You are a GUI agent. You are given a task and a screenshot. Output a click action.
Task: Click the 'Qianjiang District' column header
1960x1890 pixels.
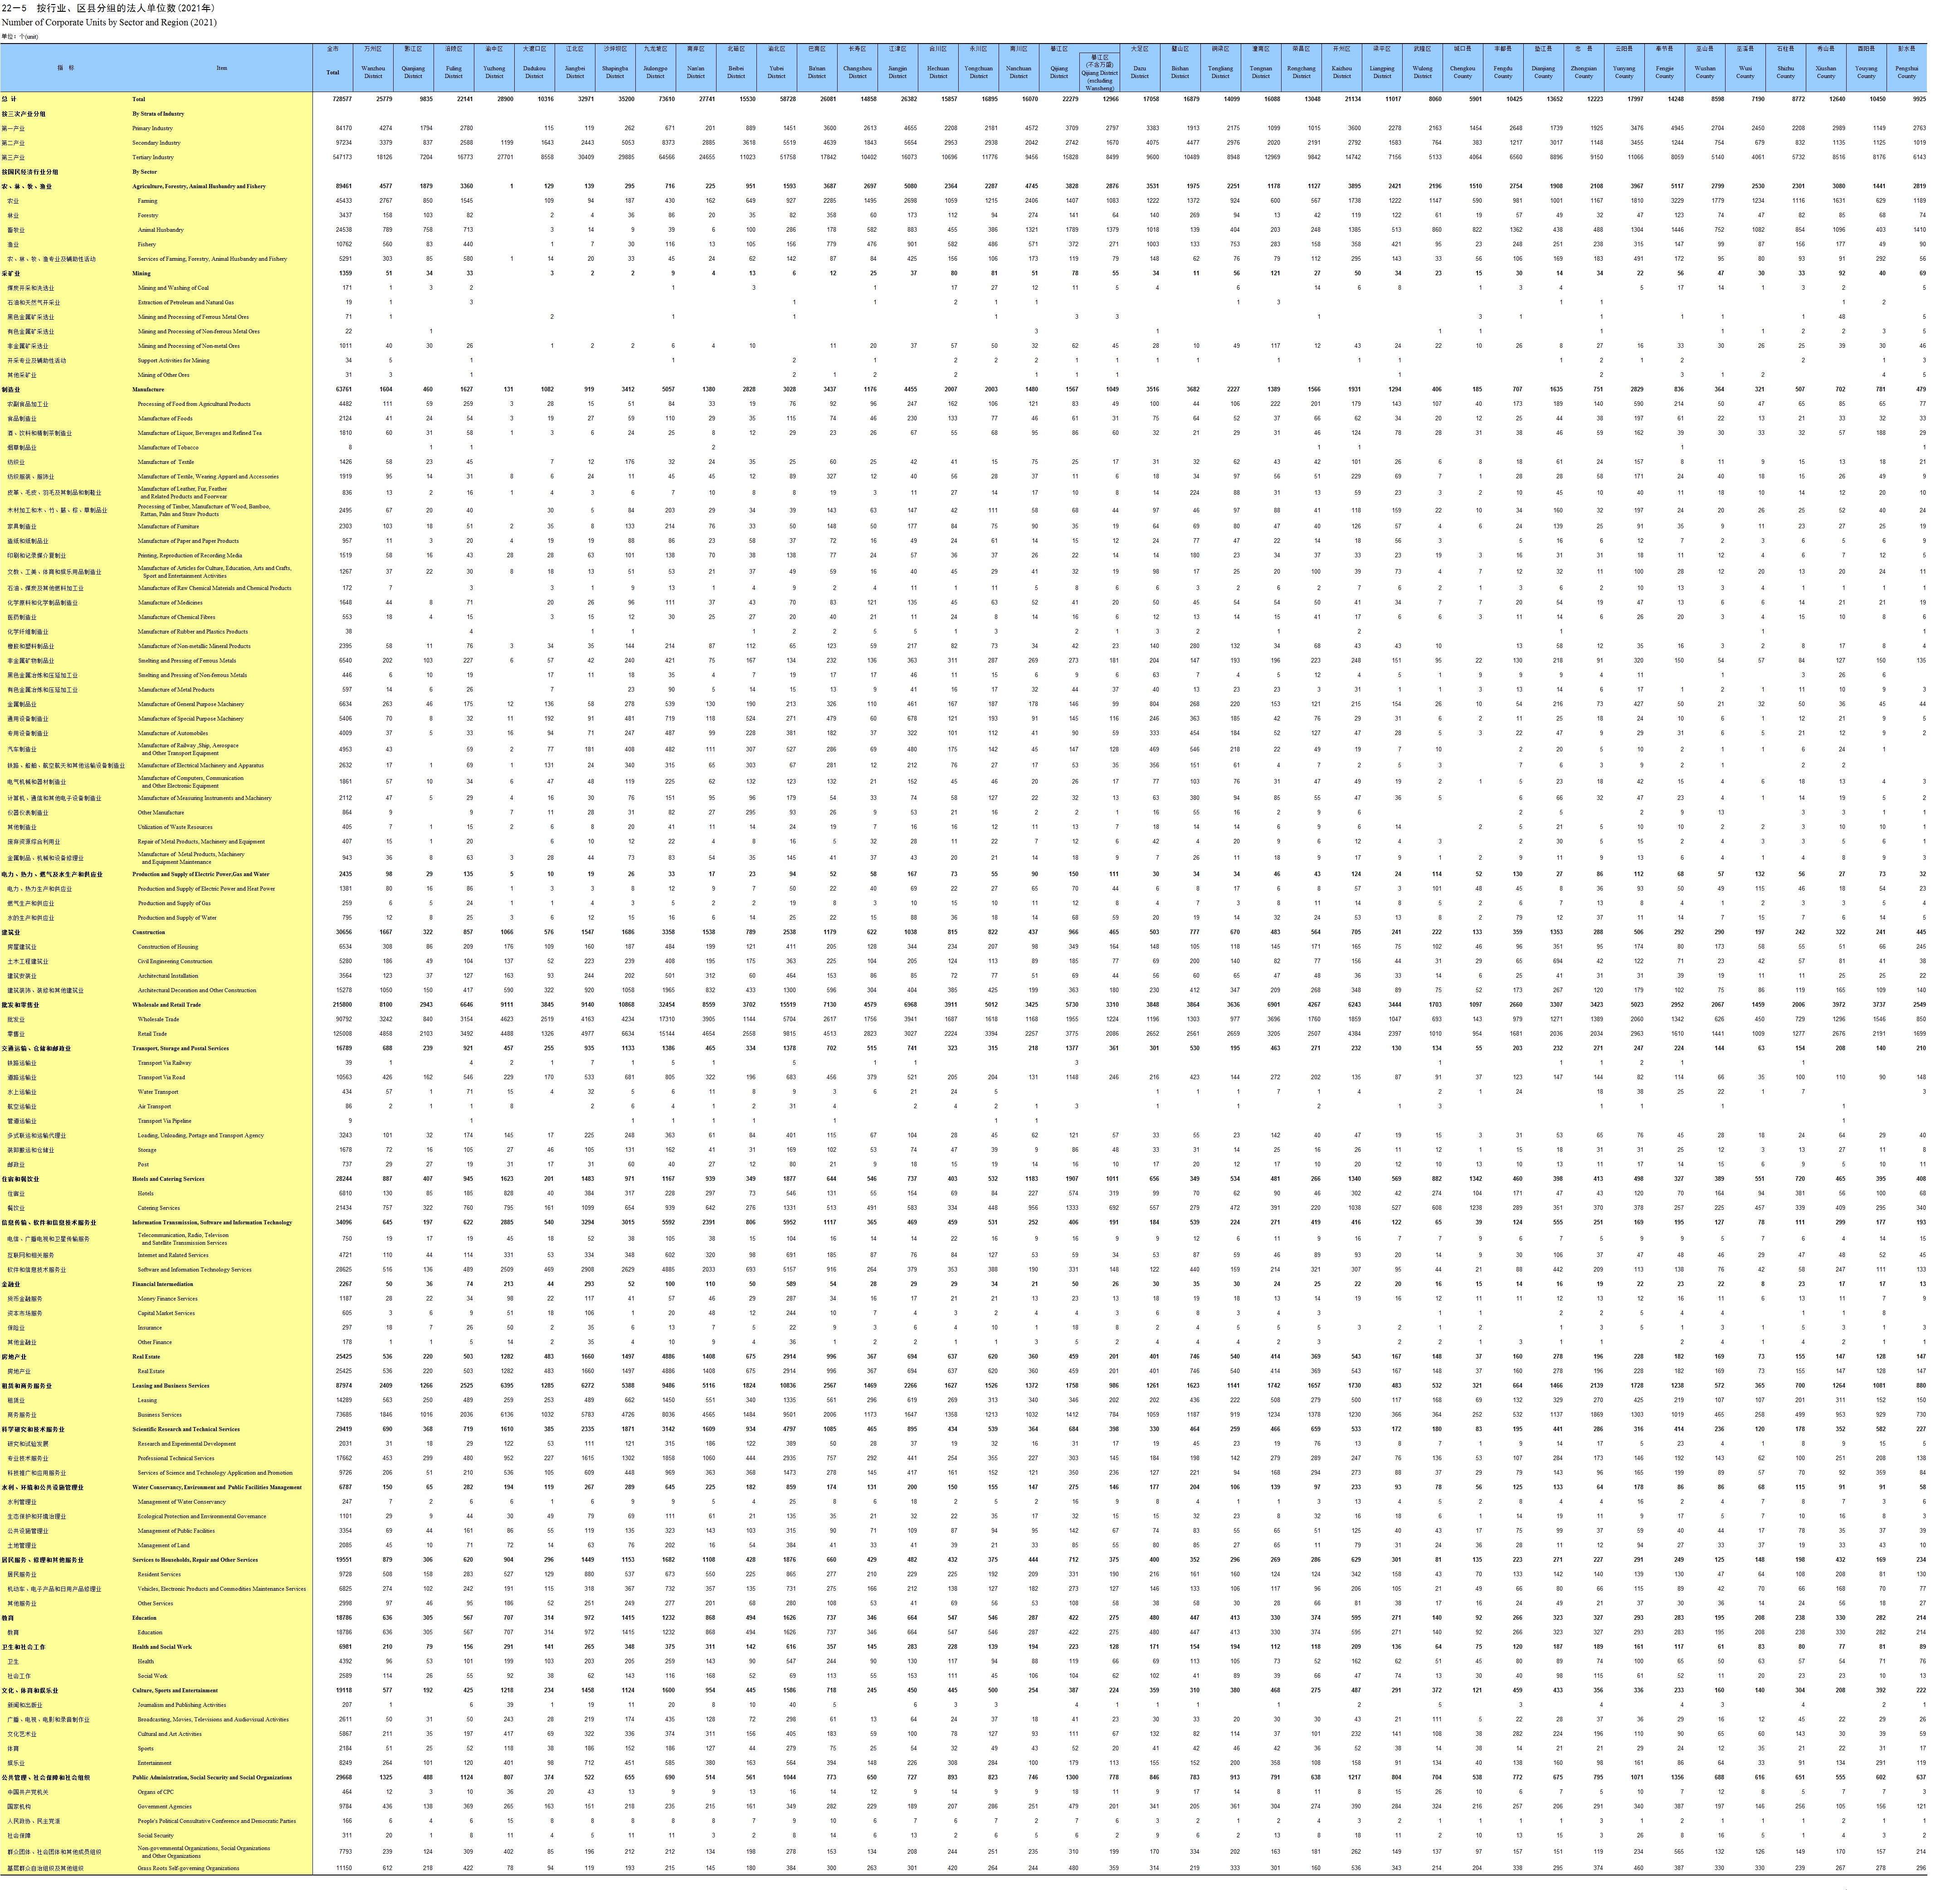tap(413, 72)
